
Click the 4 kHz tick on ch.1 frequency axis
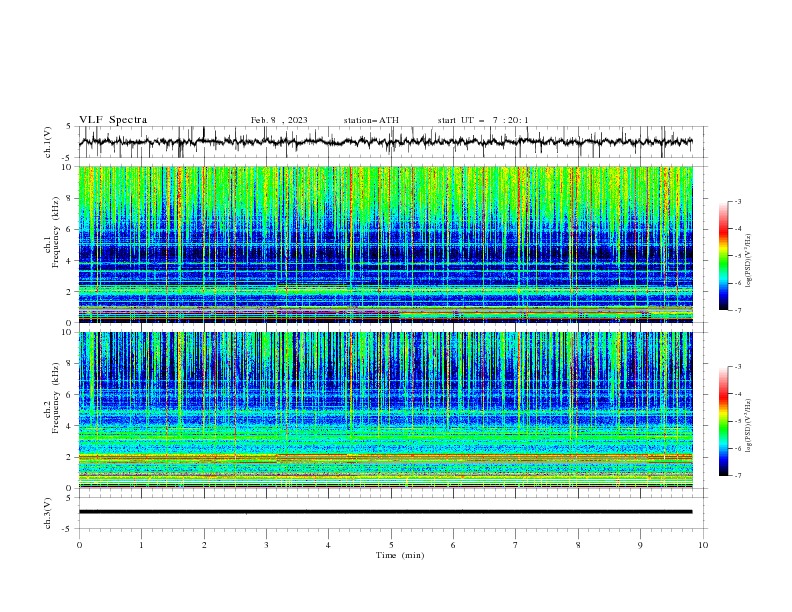(70, 261)
